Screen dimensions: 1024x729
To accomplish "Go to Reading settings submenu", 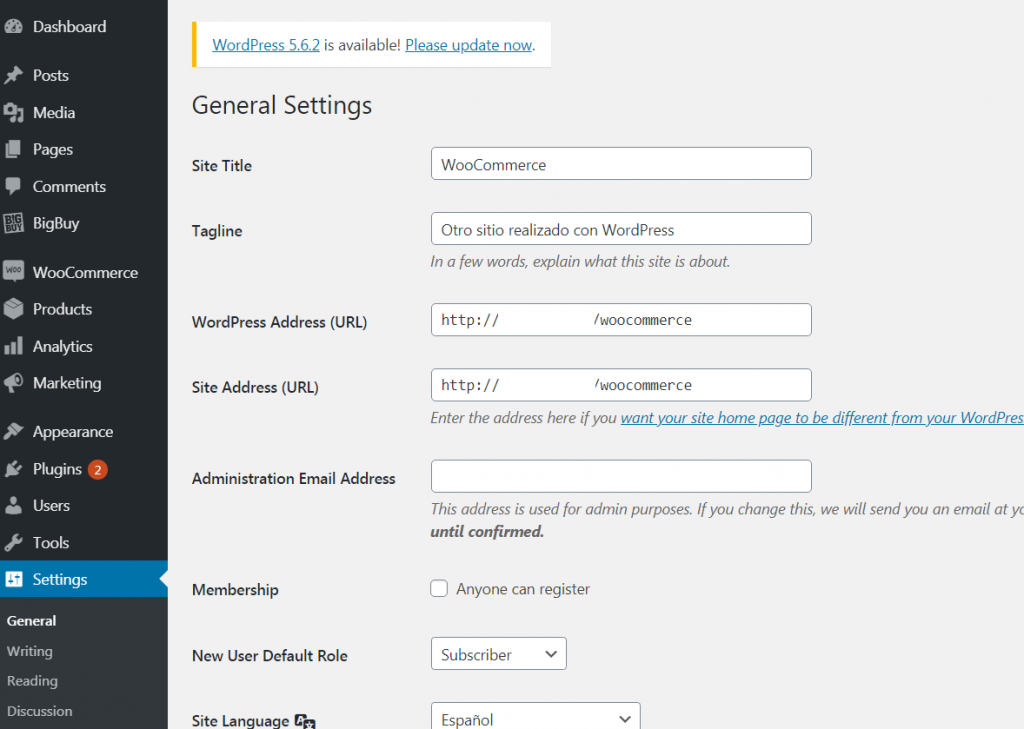I will [x=32, y=681].
